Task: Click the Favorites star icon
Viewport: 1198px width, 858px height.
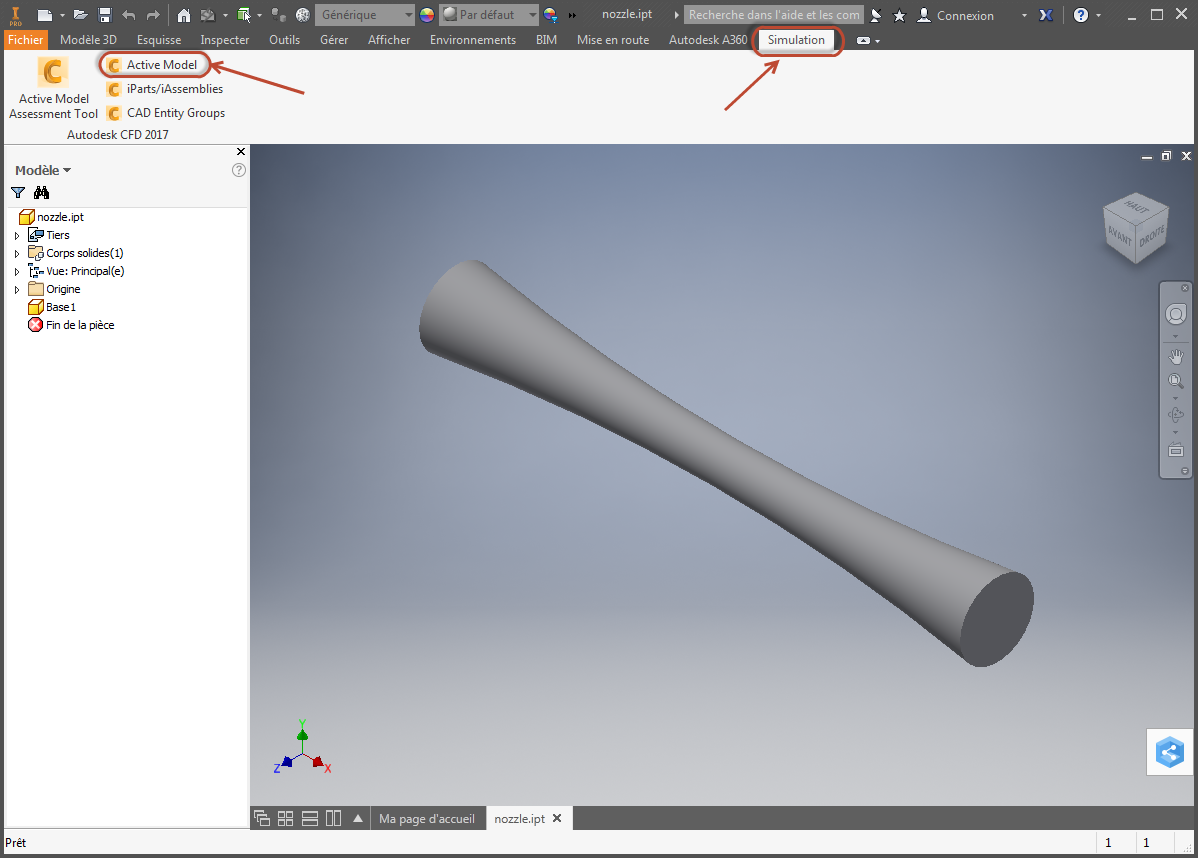Action: pos(899,15)
